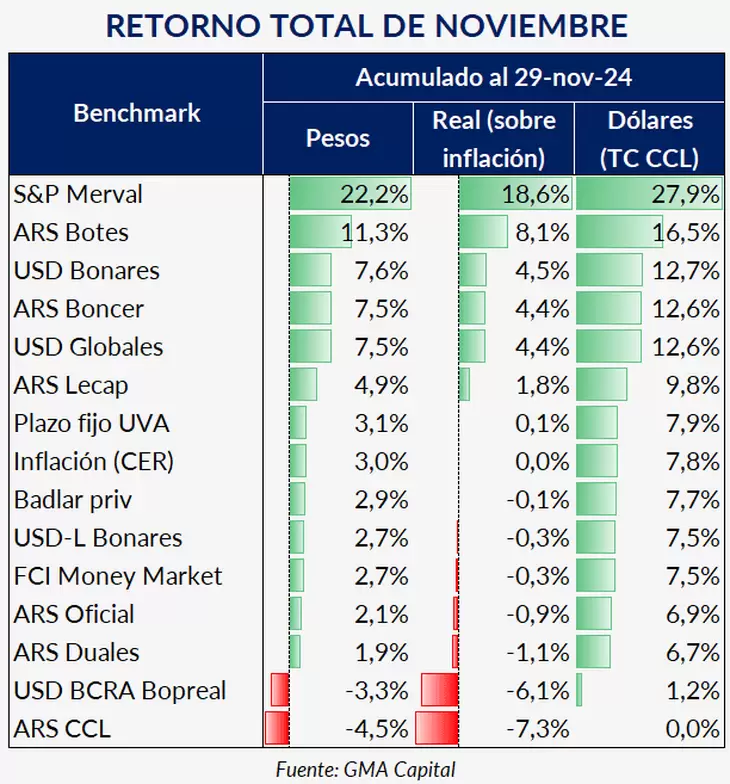Click the red bar for ARS CCL Pesos
The image size is (730, 784).
[x=277, y=728]
